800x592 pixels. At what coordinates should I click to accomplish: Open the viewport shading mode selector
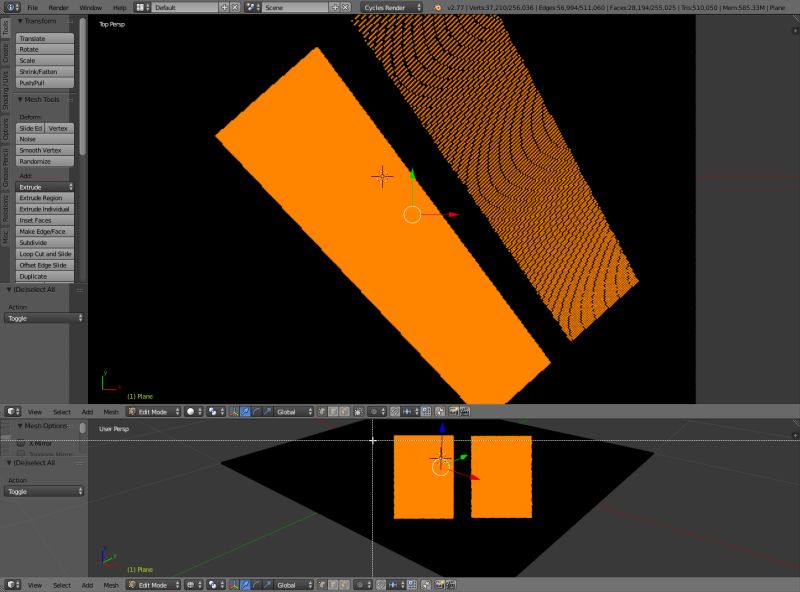tap(190, 410)
